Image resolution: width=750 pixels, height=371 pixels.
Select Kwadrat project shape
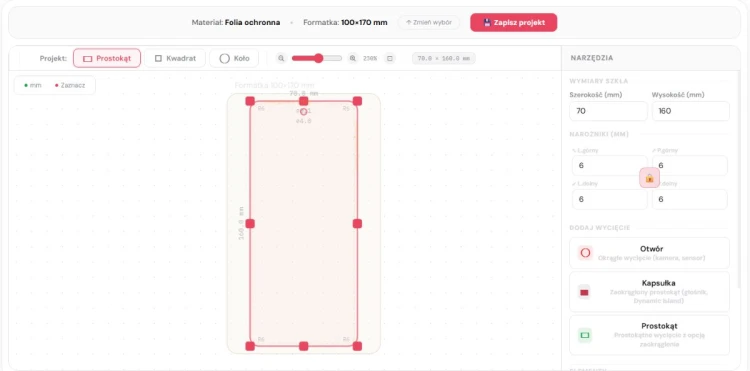click(175, 58)
